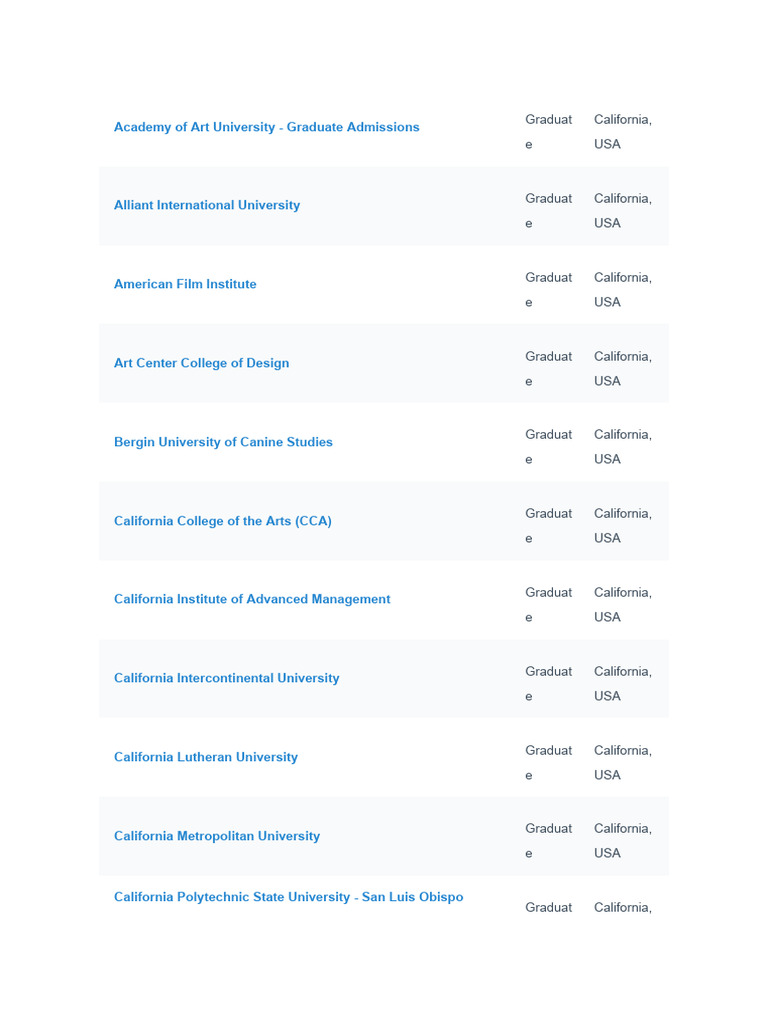Click California, USA in Alliant International row
This screenshot has height=1024, width=768.
(x=622, y=210)
